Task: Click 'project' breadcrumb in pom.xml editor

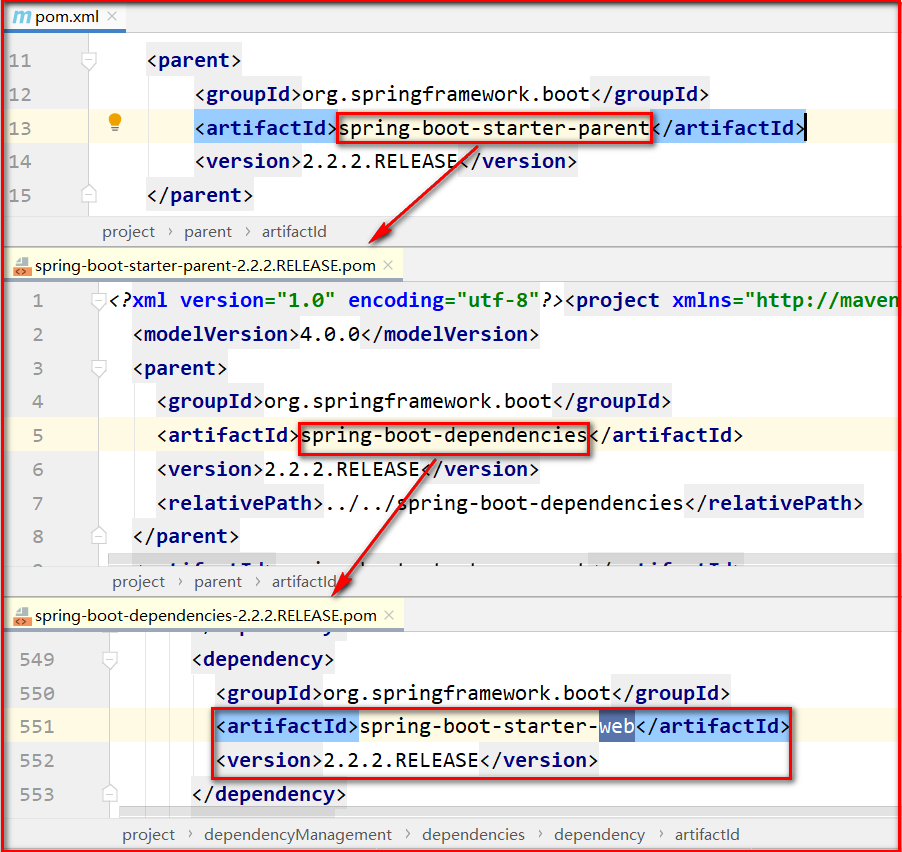Action: (128, 232)
